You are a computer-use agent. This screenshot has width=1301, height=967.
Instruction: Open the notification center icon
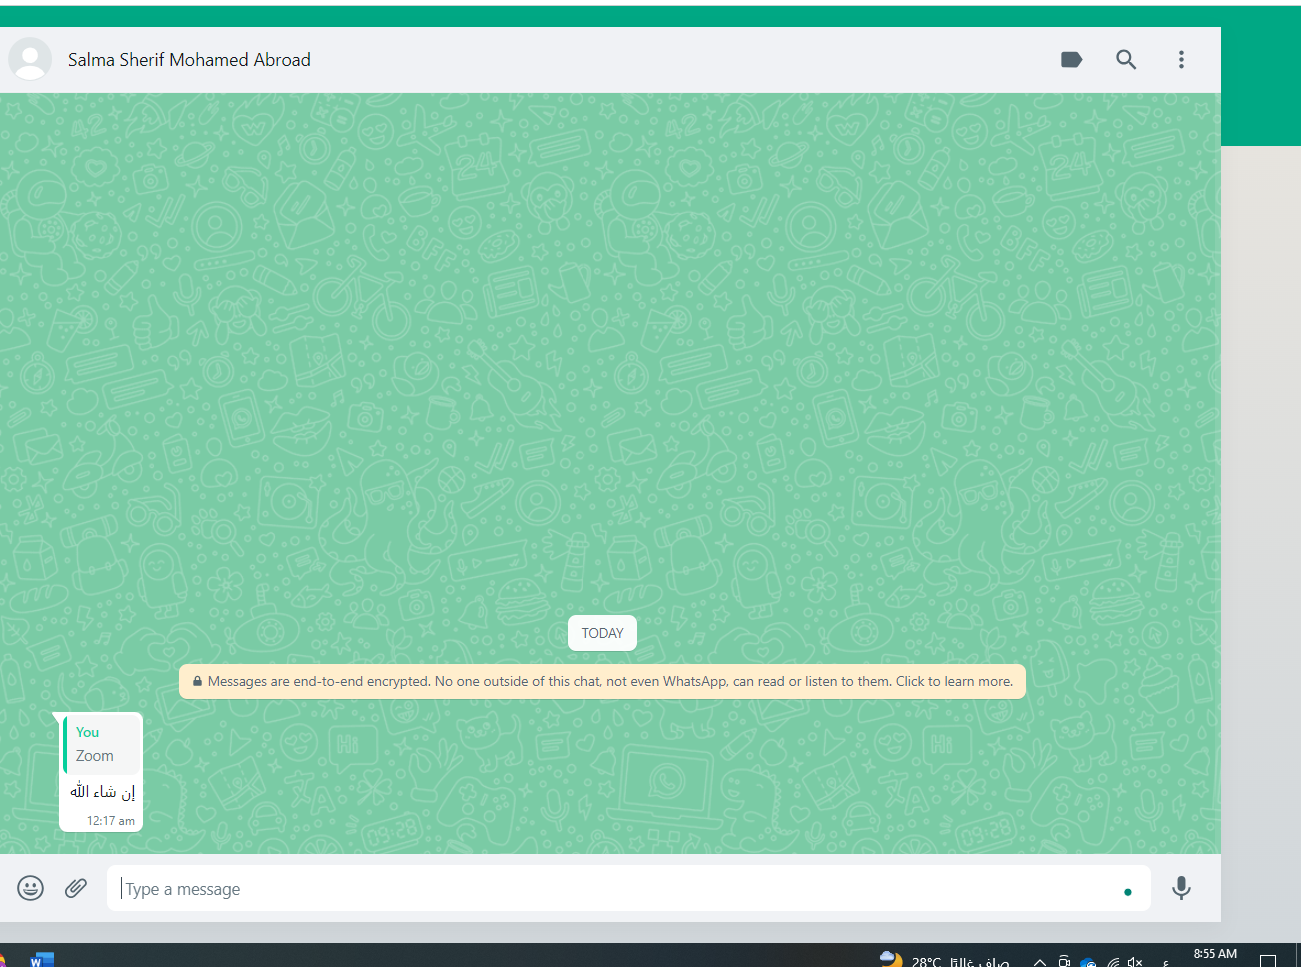coord(1268,961)
